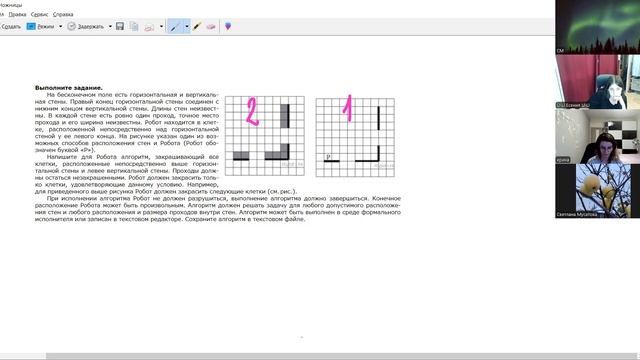Viewport: 640px width, 360px height.
Task: Select the Светлана participant tile with yellow fruit
Action: (x=598, y=191)
